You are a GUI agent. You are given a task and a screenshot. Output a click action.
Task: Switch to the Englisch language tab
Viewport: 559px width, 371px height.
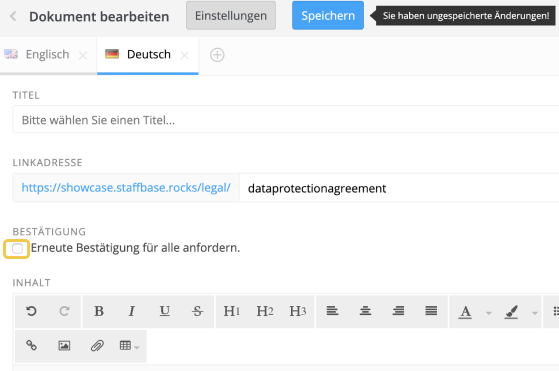[x=47, y=55]
